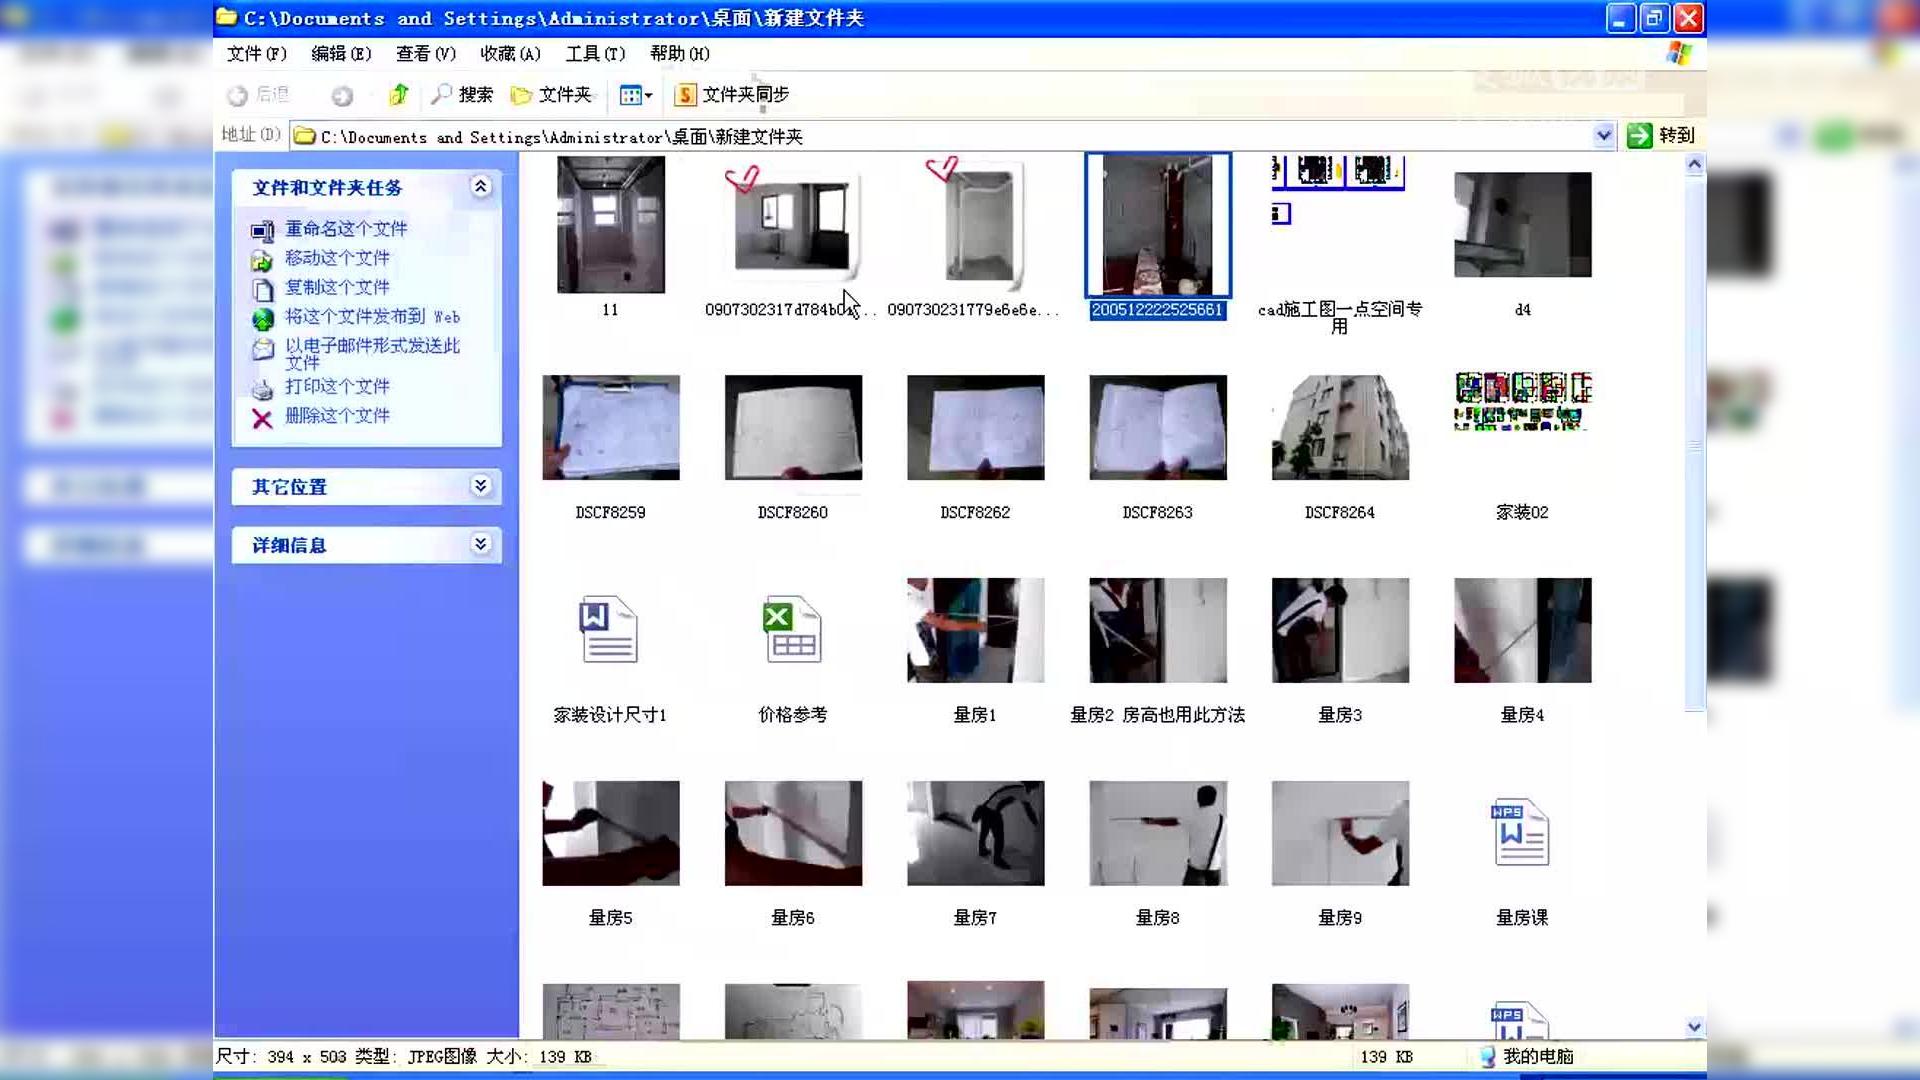This screenshot has width=1920, height=1080.
Task: Open the 查看(V) menu
Action: [x=424, y=54]
